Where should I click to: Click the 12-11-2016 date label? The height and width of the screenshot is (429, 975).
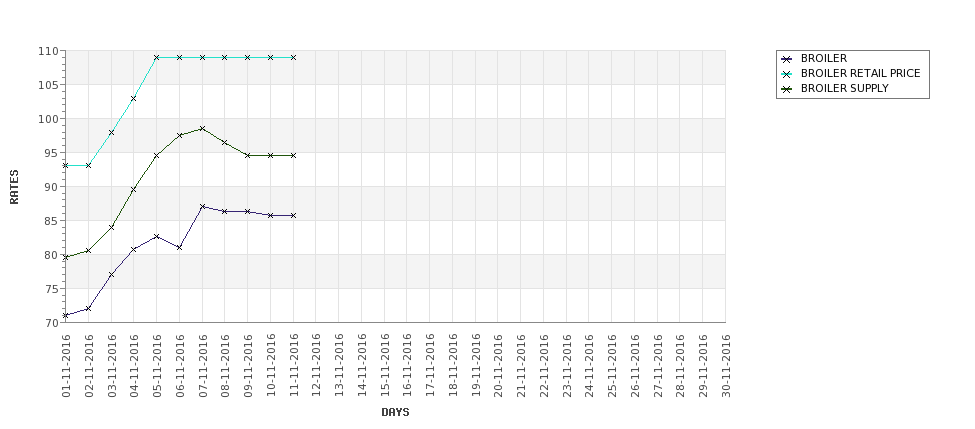click(x=316, y=366)
